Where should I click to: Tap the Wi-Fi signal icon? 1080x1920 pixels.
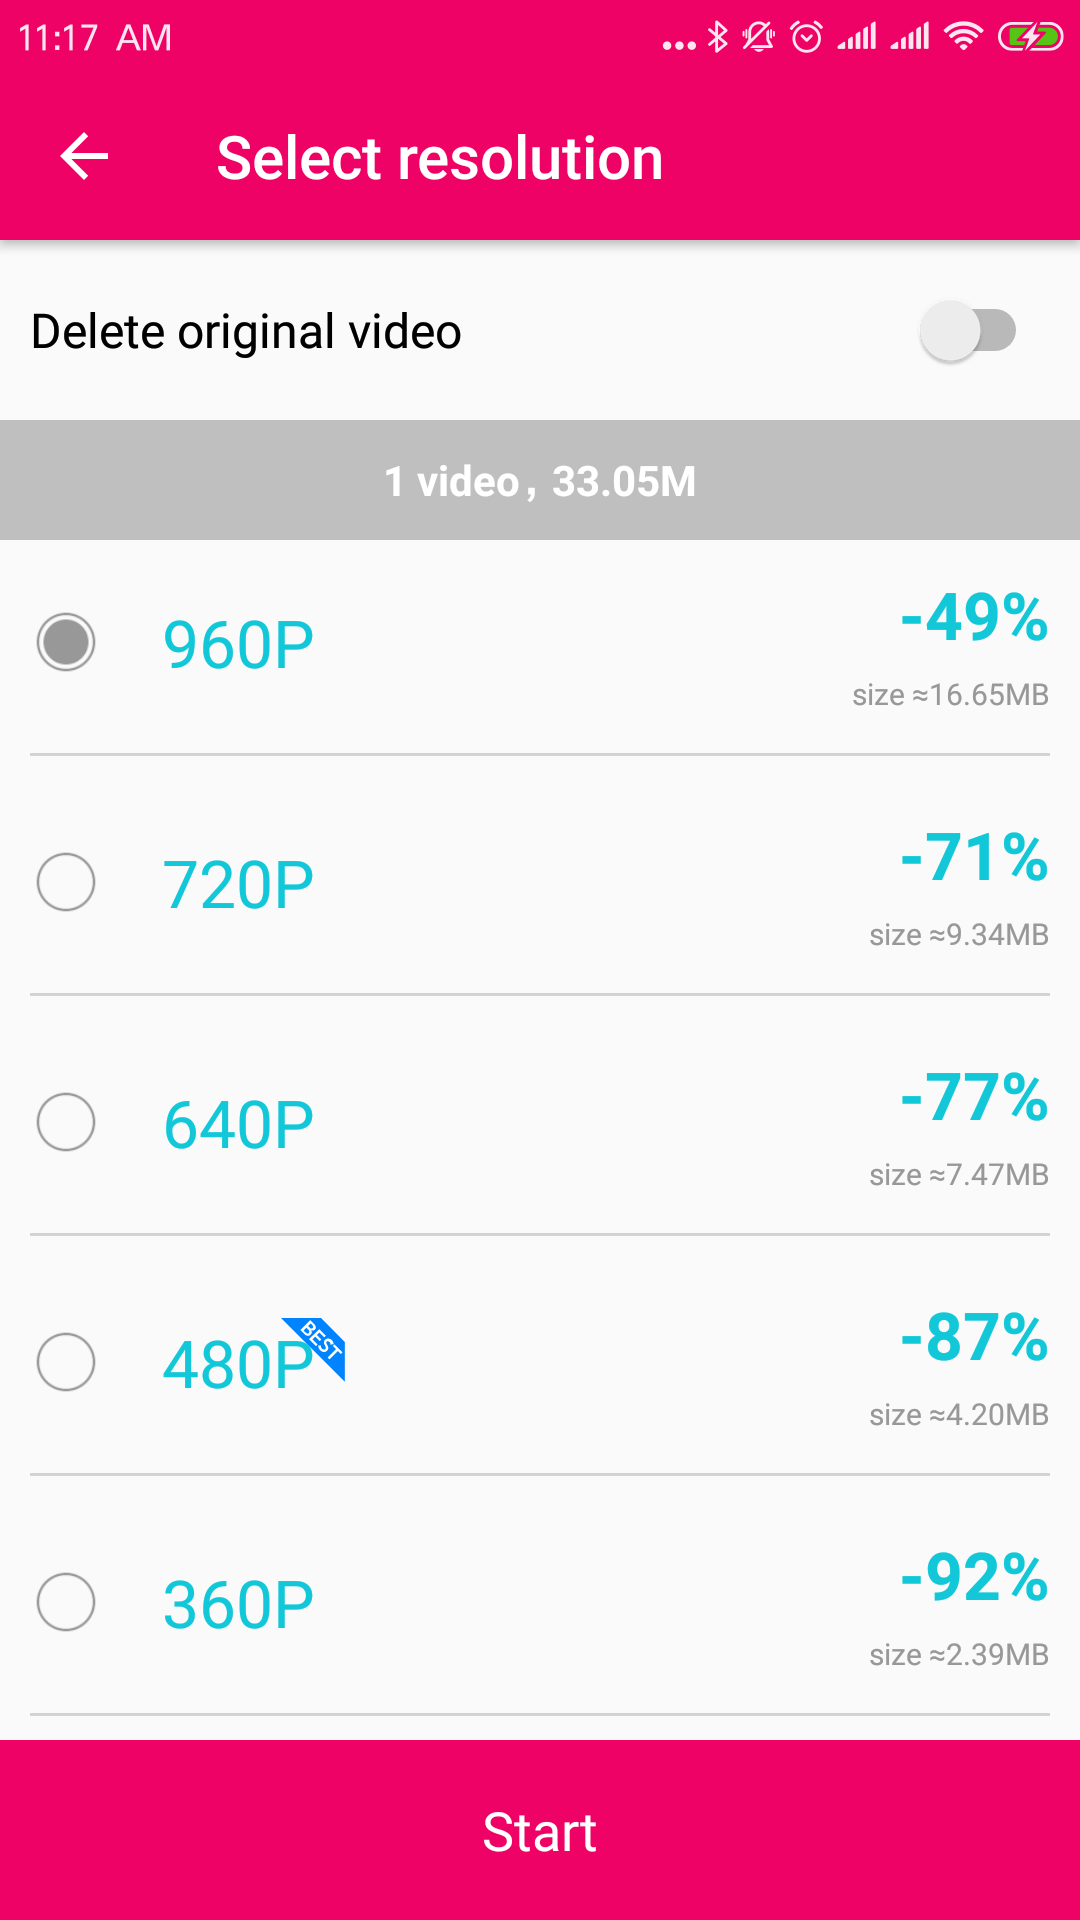click(963, 38)
